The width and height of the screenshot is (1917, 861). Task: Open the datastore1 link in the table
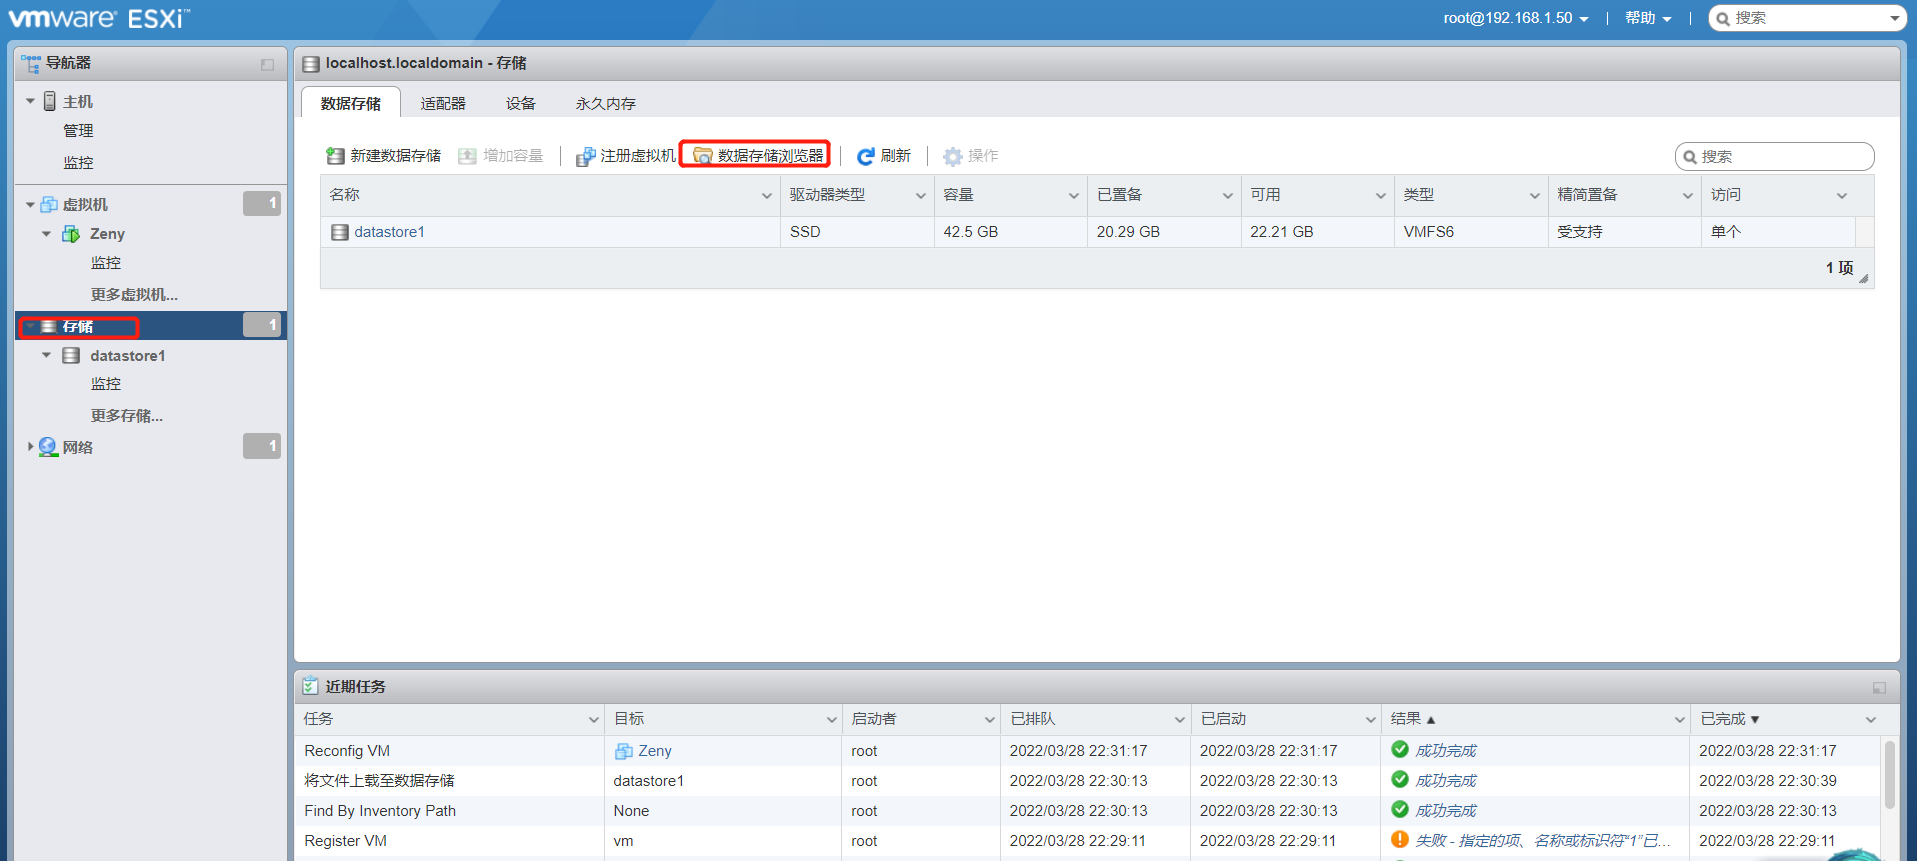pos(390,232)
